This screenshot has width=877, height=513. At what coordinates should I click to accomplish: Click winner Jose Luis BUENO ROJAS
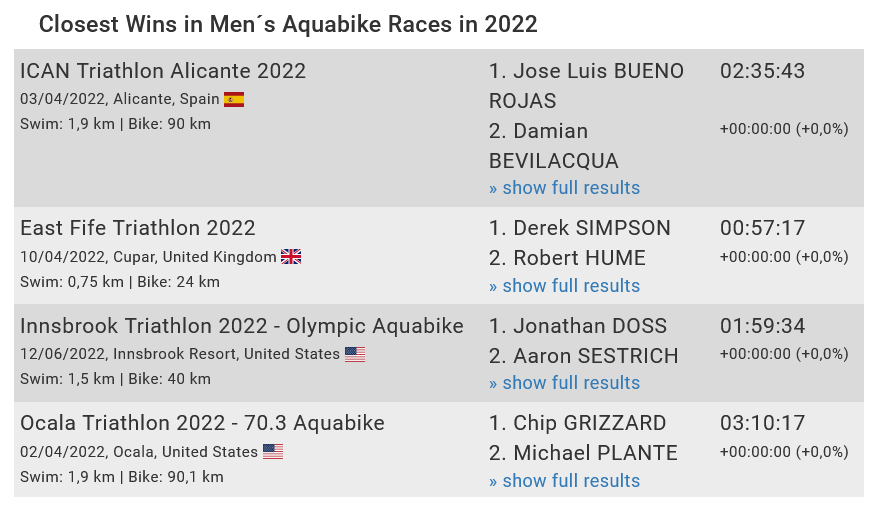pyautogui.click(x=586, y=86)
